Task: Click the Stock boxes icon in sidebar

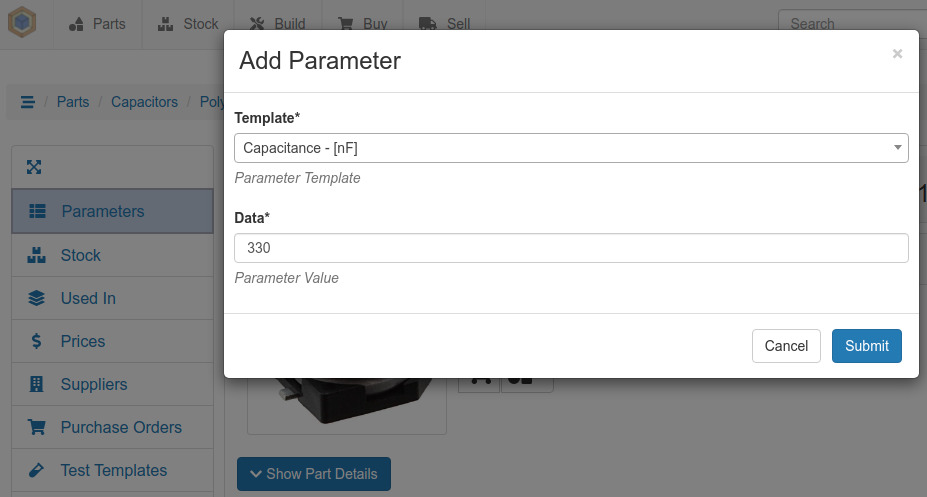Action: coord(37,255)
